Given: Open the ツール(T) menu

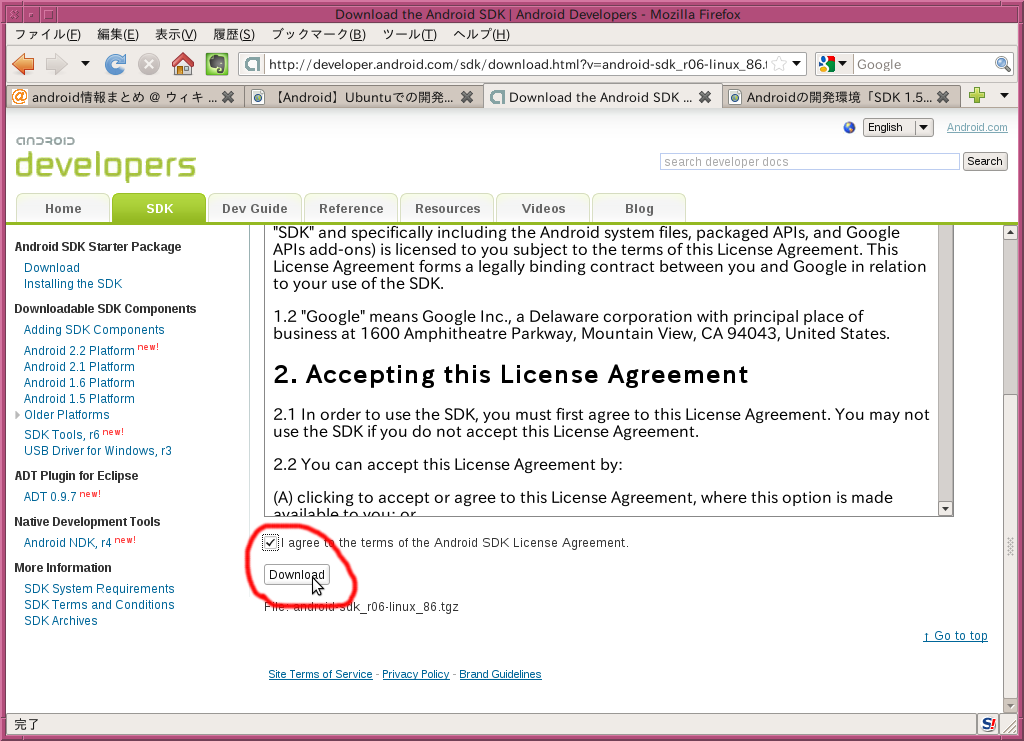Looking at the screenshot, I should (409, 35).
